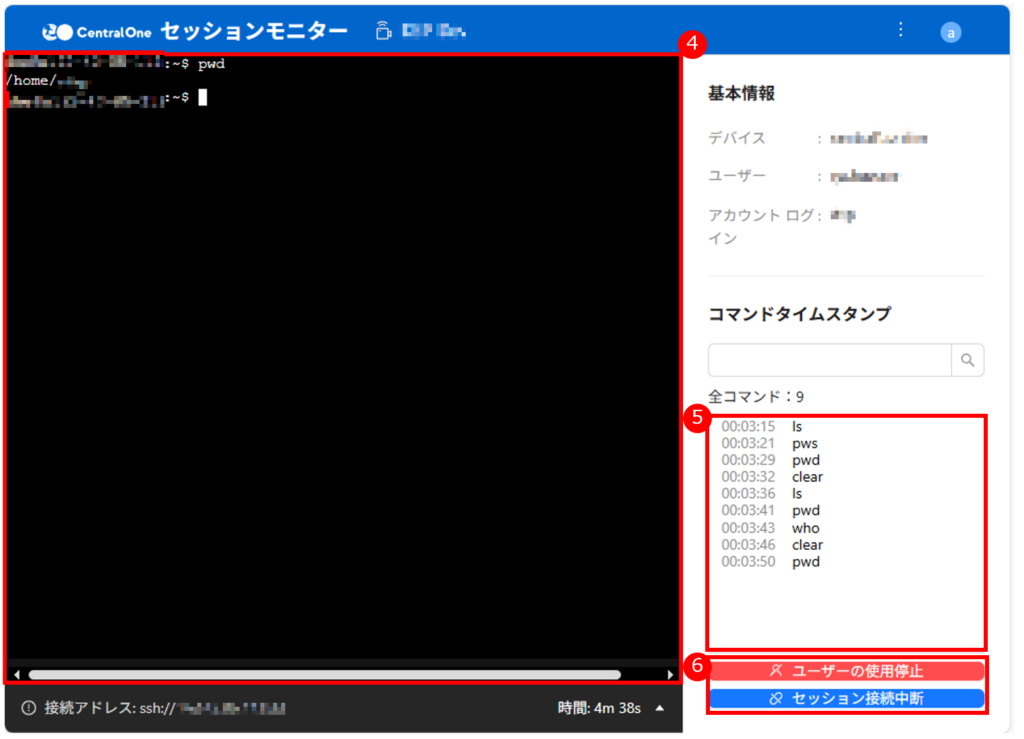Click the terminal's right scroll arrow

tap(670, 675)
